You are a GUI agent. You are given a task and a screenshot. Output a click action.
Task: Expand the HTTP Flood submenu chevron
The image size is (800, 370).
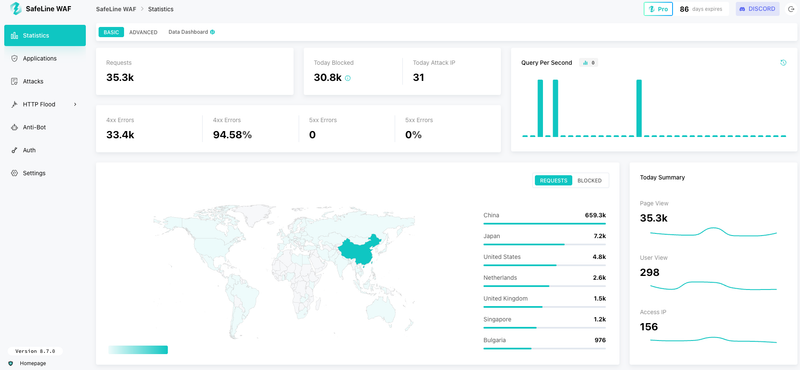click(75, 105)
